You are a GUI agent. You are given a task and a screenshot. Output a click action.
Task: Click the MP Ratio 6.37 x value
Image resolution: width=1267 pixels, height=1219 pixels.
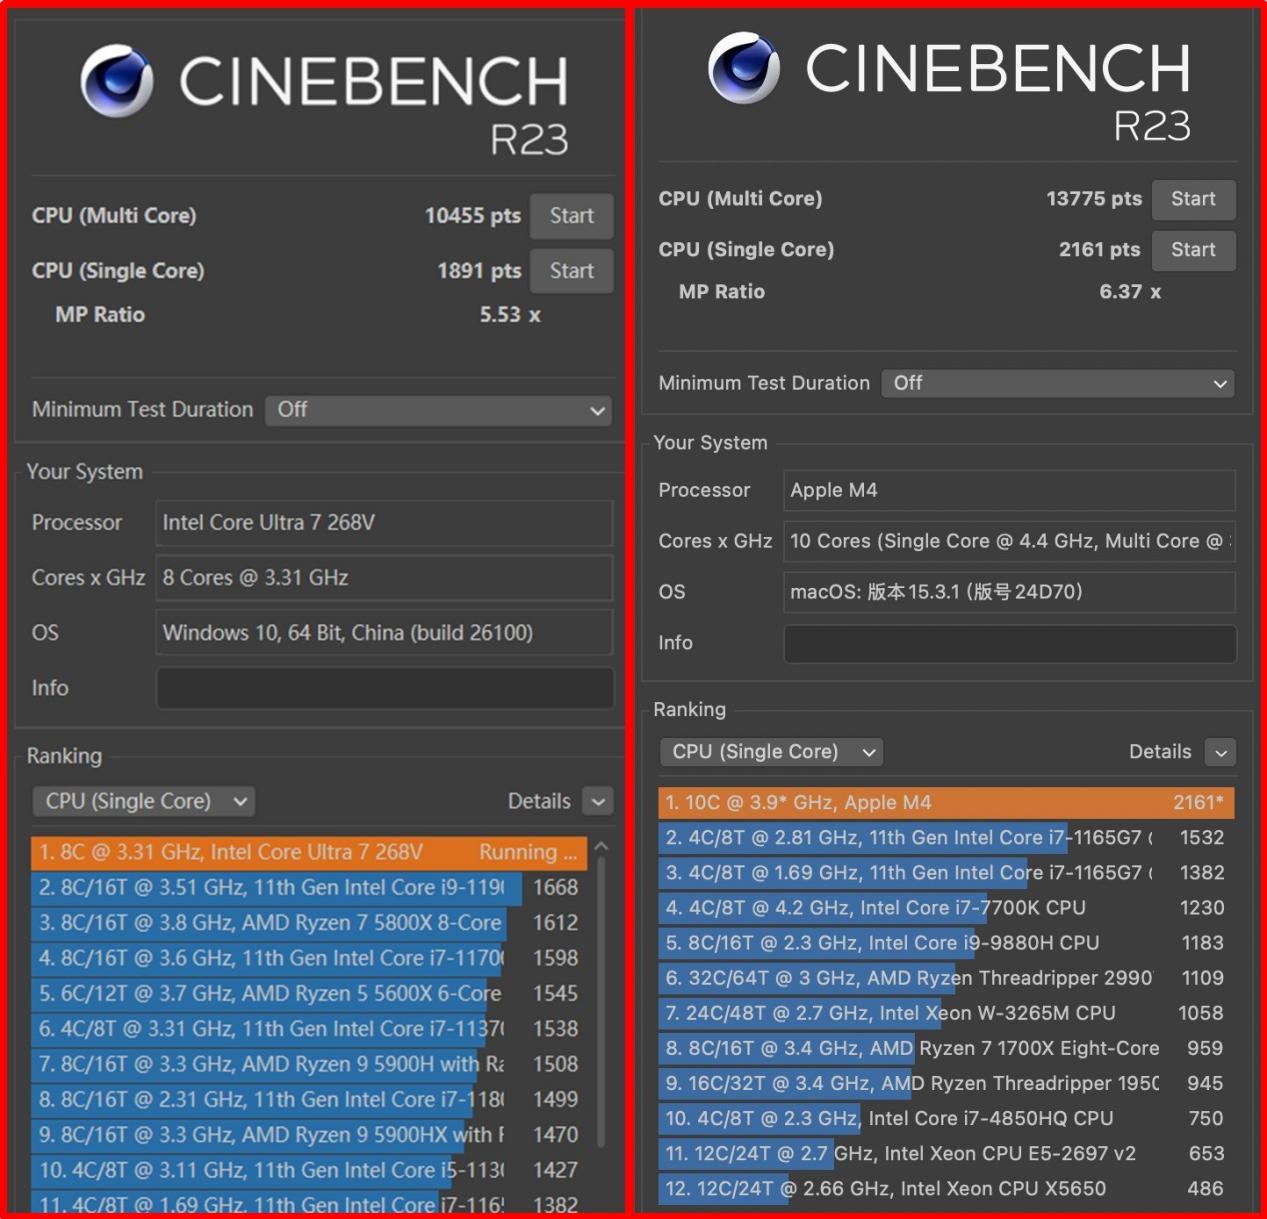pos(1130,292)
